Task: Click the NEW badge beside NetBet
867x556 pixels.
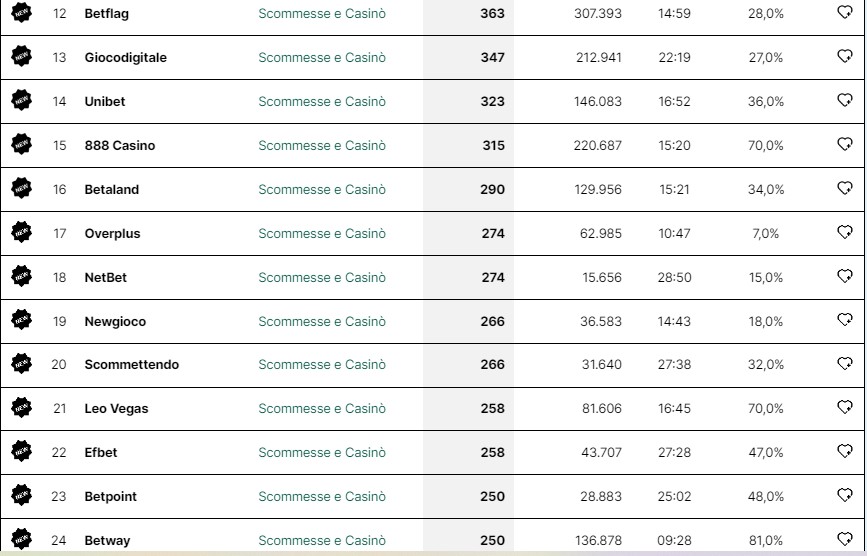Action: coord(22,276)
